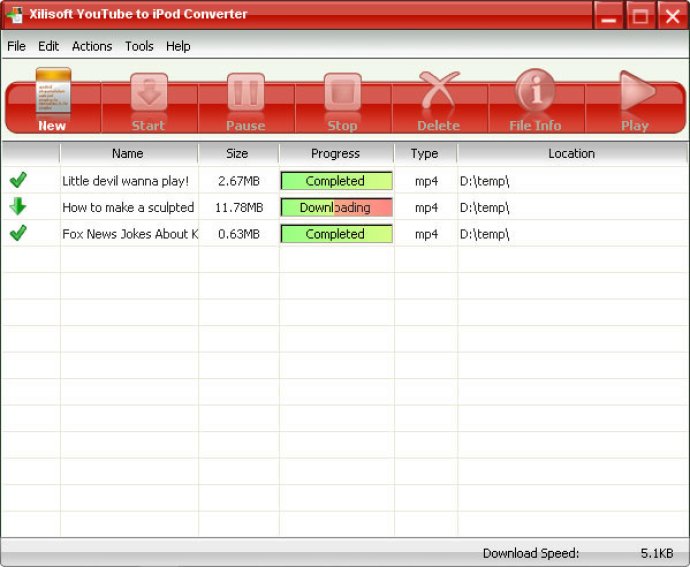Click the Completed progress bar for Little devil
The height and width of the screenshot is (567, 690).
[336, 181]
